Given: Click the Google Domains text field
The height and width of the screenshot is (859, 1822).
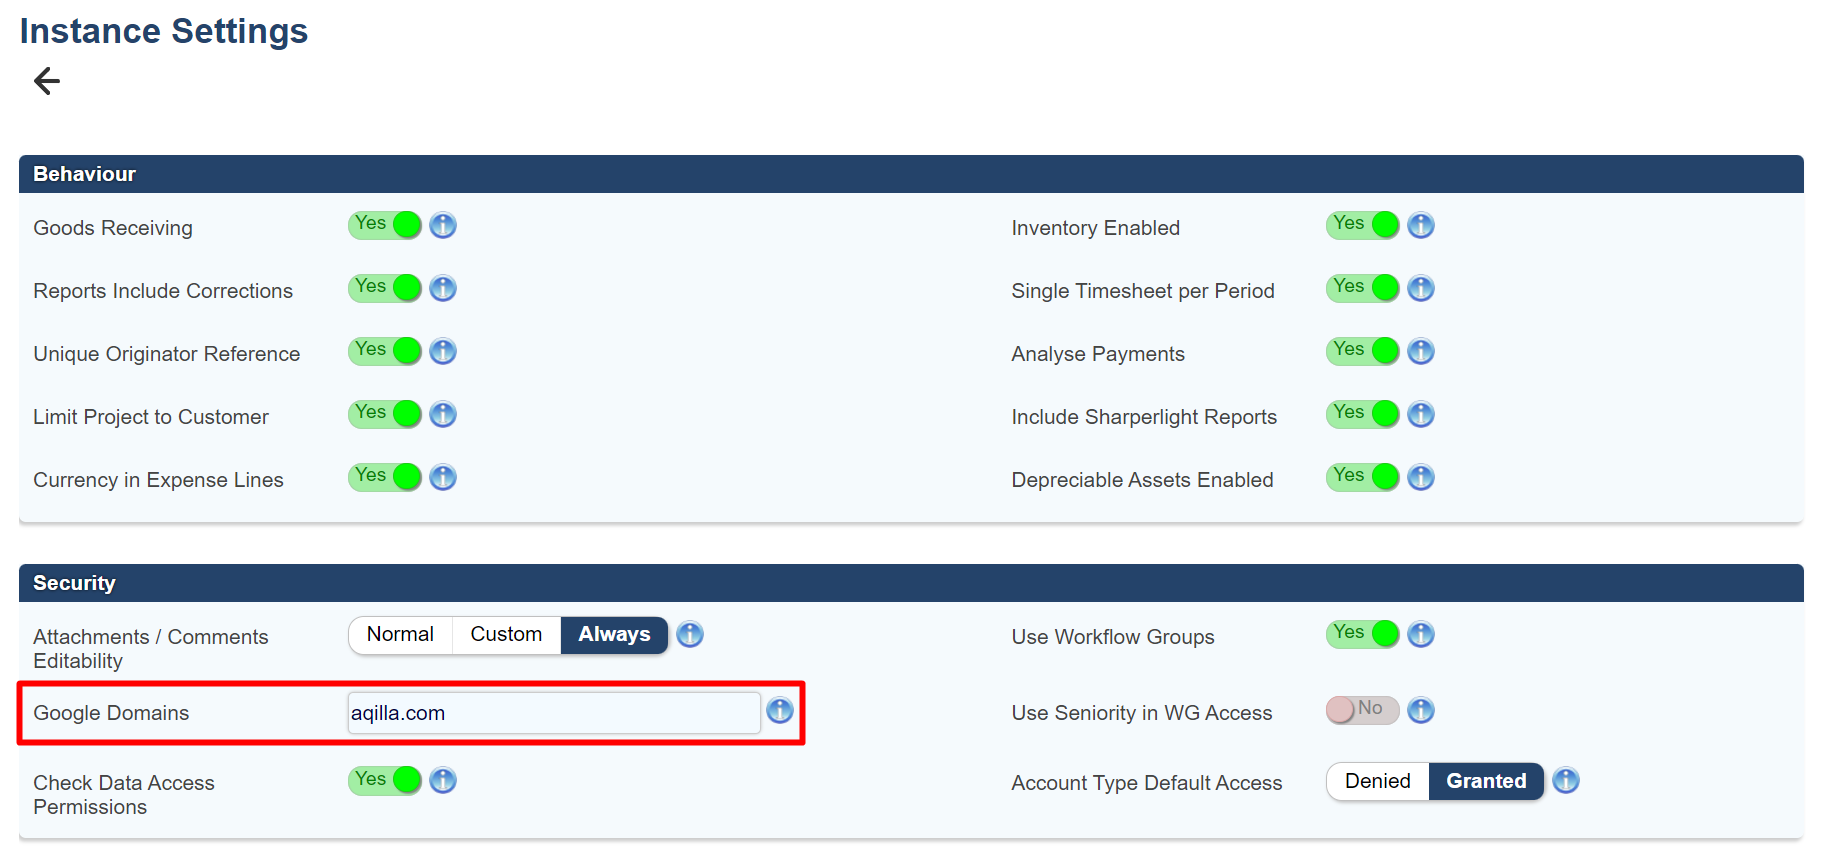Looking at the screenshot, I should click(553, 713).
